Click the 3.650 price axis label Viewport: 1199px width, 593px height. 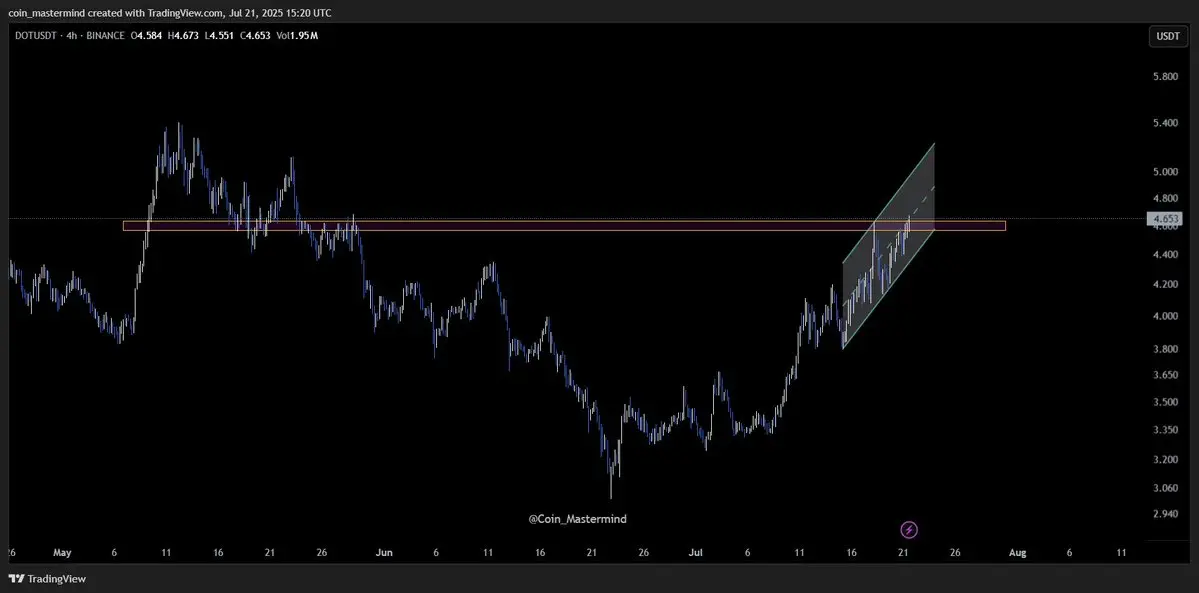pyautogui.click(x=1165, y=376)
